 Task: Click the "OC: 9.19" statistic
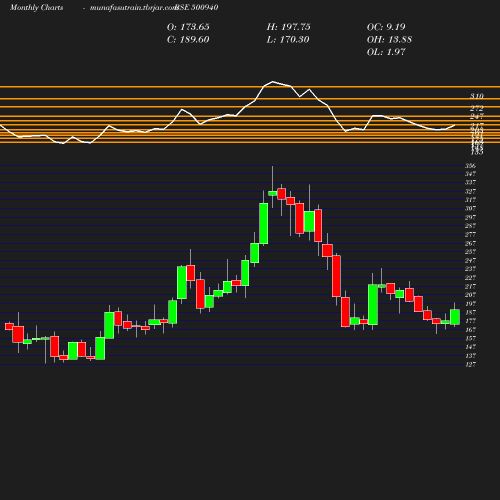pyautogui.click(x=386, y=27)
